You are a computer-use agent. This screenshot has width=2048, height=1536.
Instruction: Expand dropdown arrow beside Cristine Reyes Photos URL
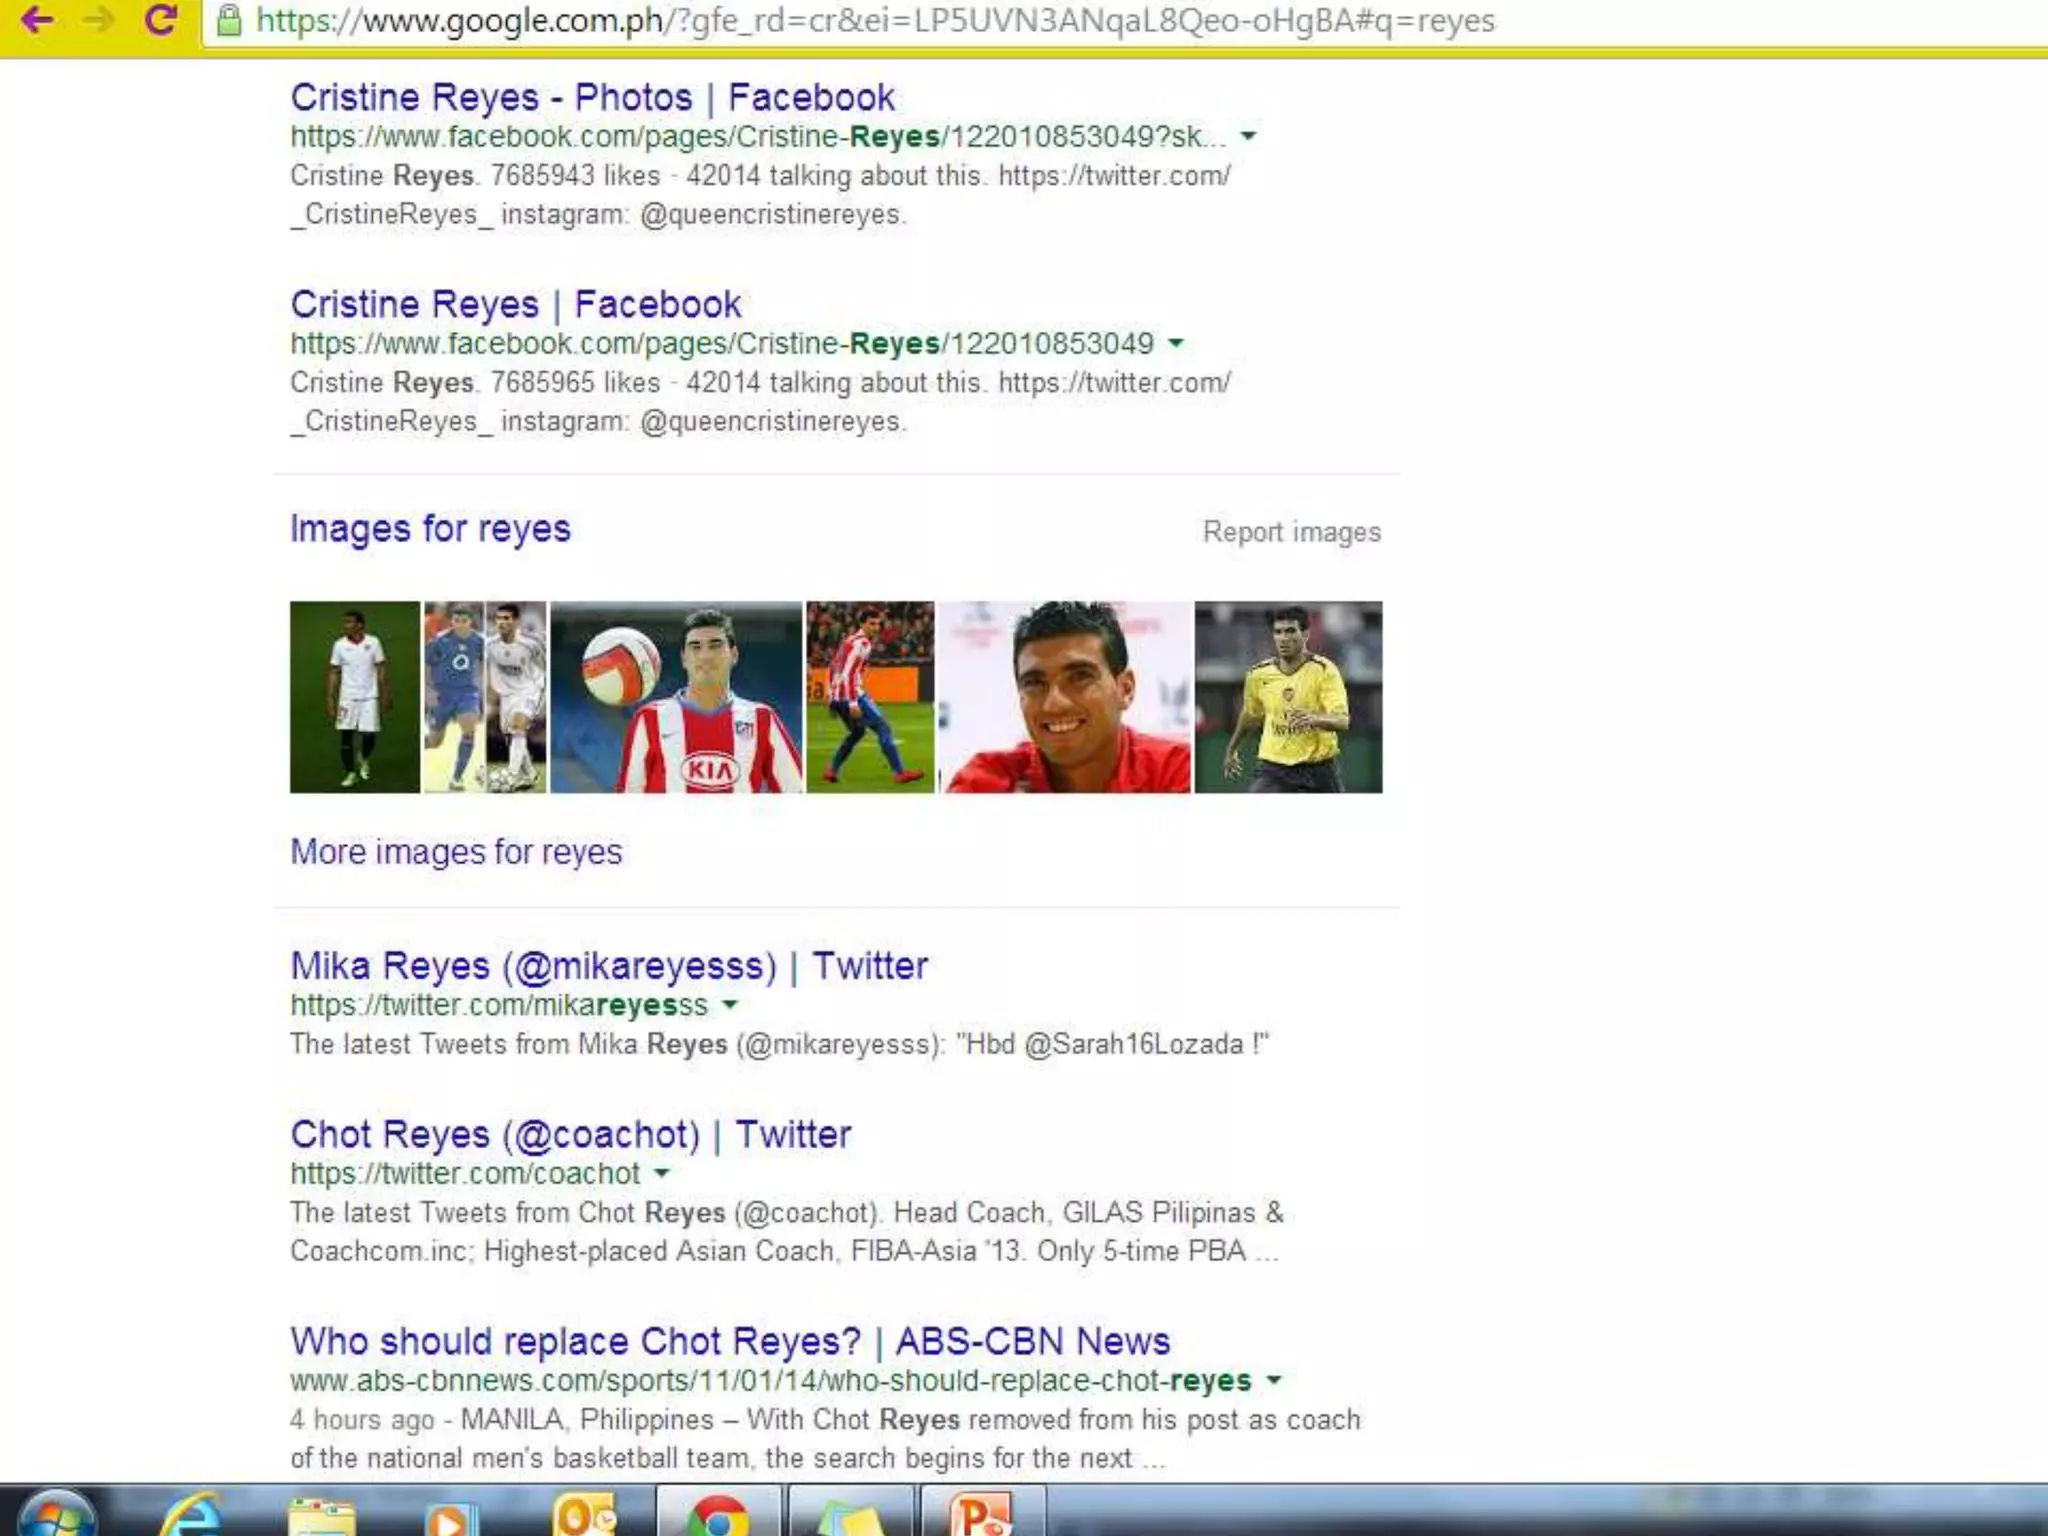point(1248,136)
